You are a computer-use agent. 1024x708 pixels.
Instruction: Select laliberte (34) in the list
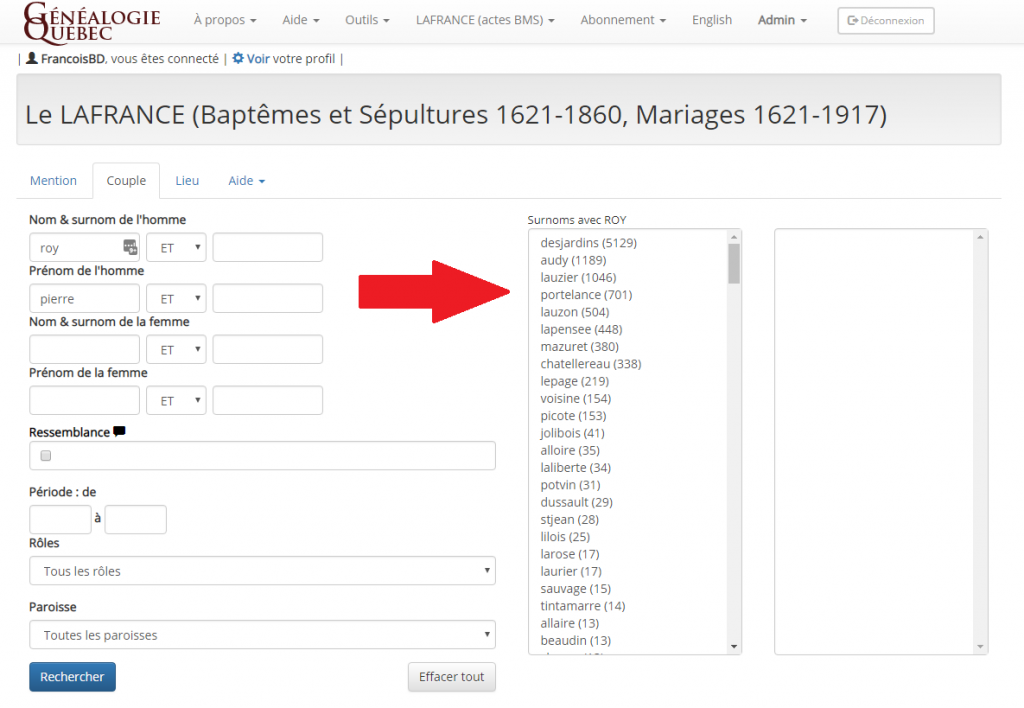575,468
